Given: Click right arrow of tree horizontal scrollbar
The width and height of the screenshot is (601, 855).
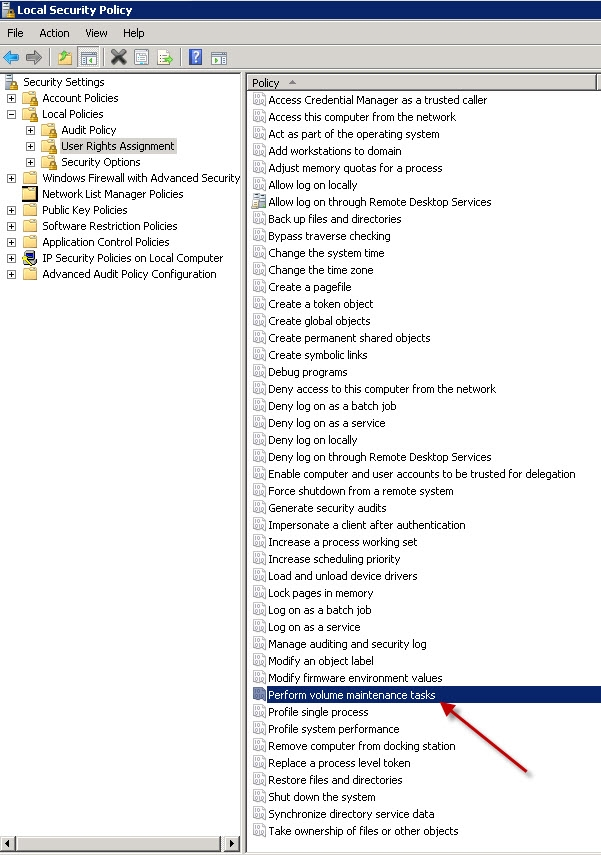Looking at the screenshot, I should (x=232, y=844).
